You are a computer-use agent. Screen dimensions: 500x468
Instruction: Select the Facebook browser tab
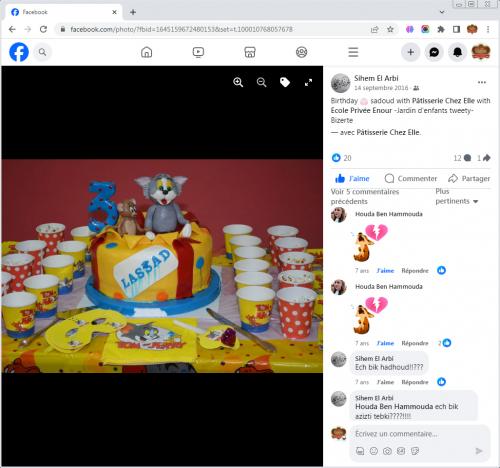[63, 12]
